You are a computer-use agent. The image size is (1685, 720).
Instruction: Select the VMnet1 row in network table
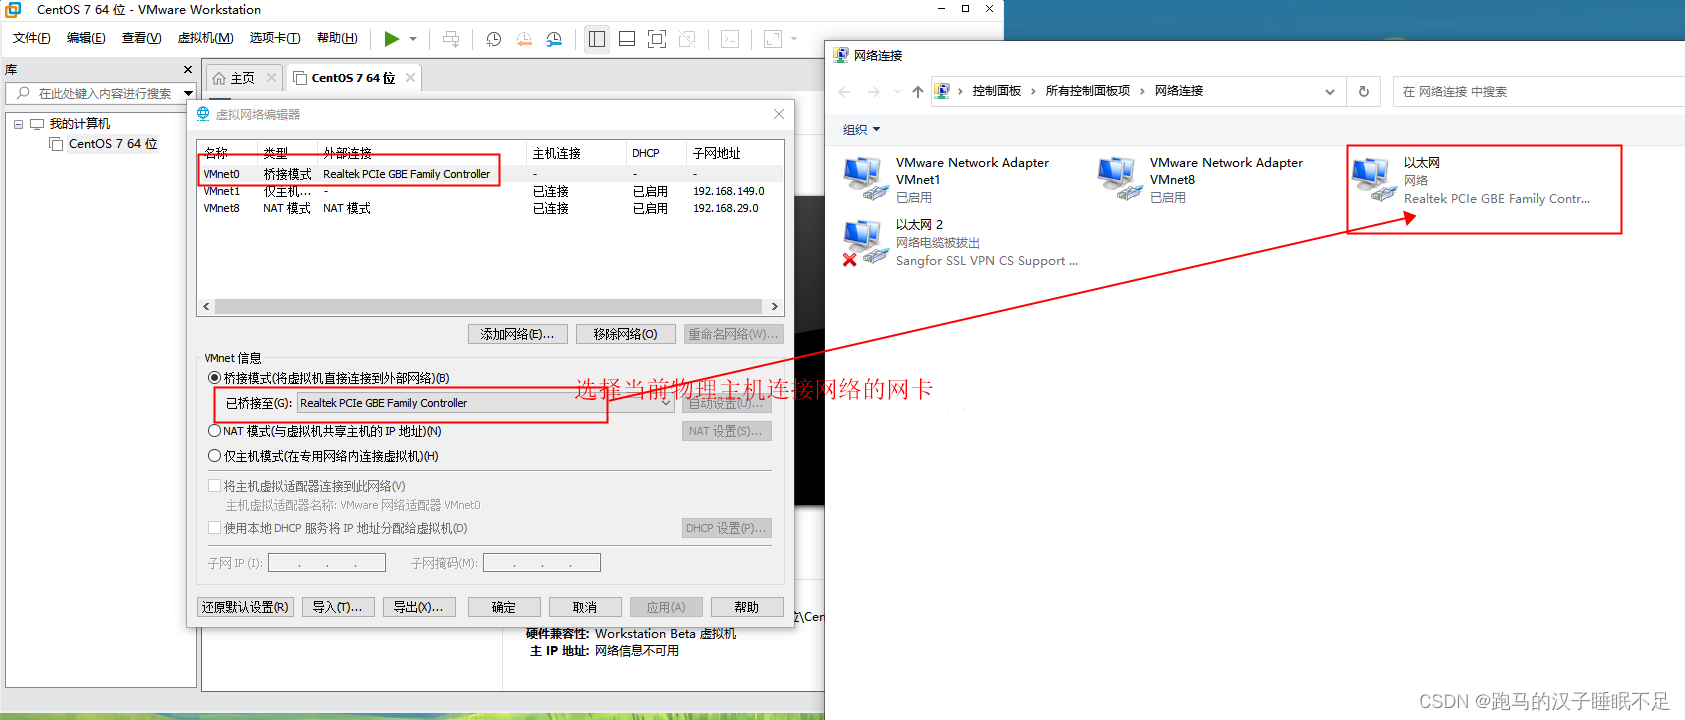click(490, 191)
